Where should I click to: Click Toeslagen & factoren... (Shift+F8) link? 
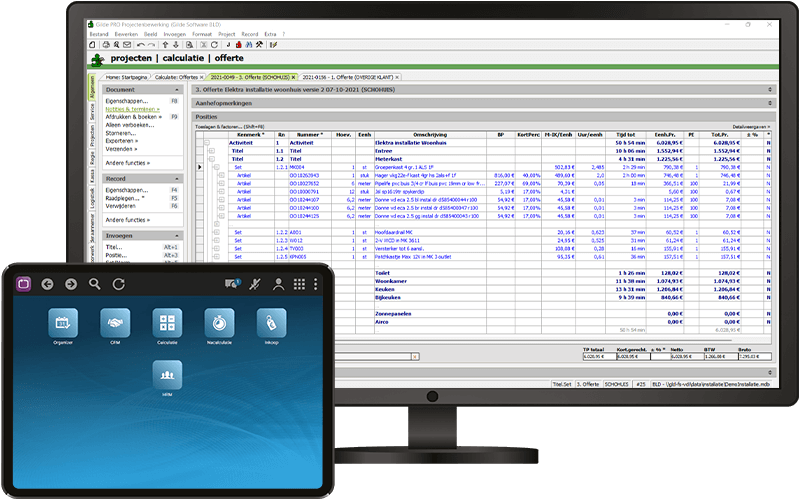coord(229,127)
